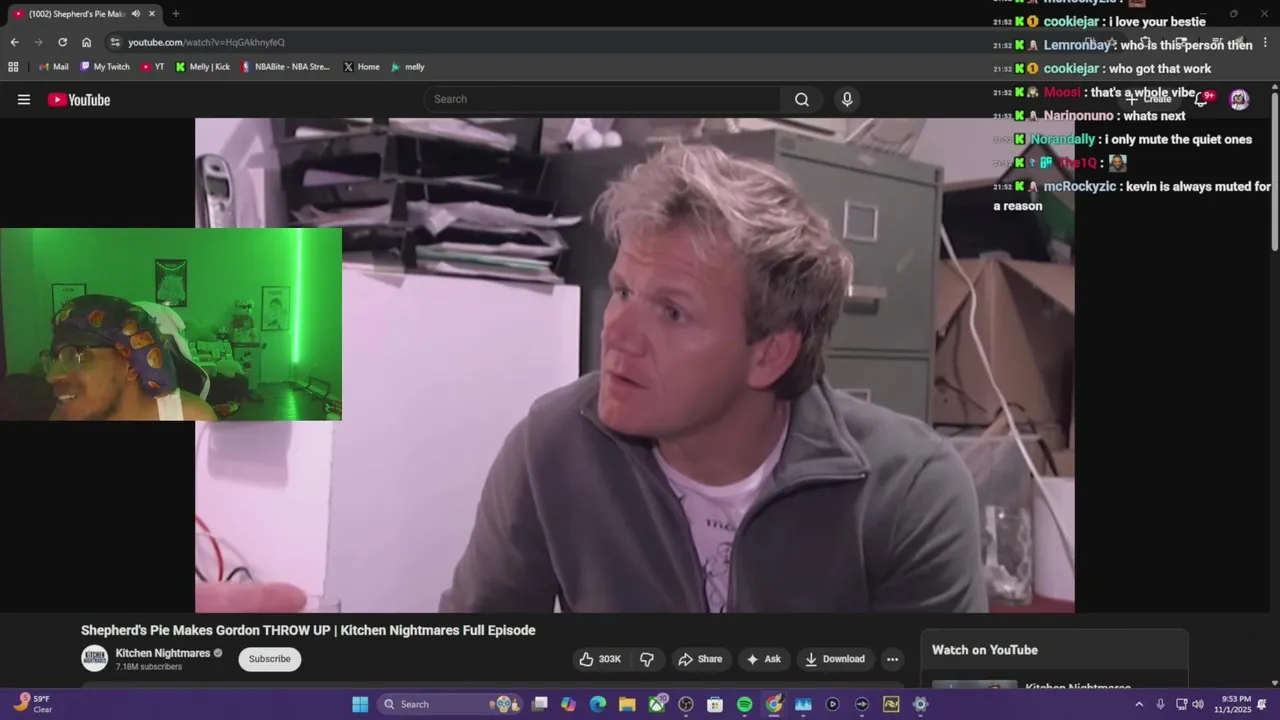
Task: Open Task View on the taskbar
Action: 540,704
